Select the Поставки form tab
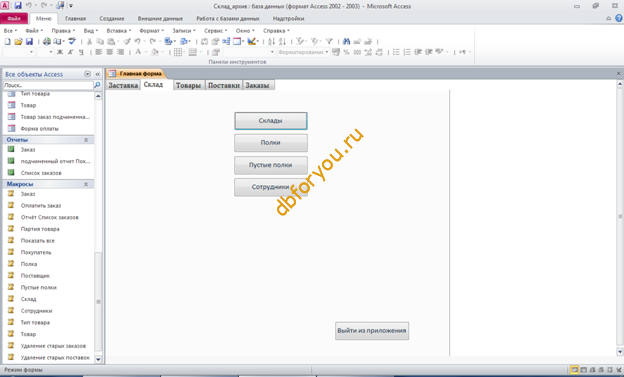Screen dimensions: 624x377 click(224, 85)
